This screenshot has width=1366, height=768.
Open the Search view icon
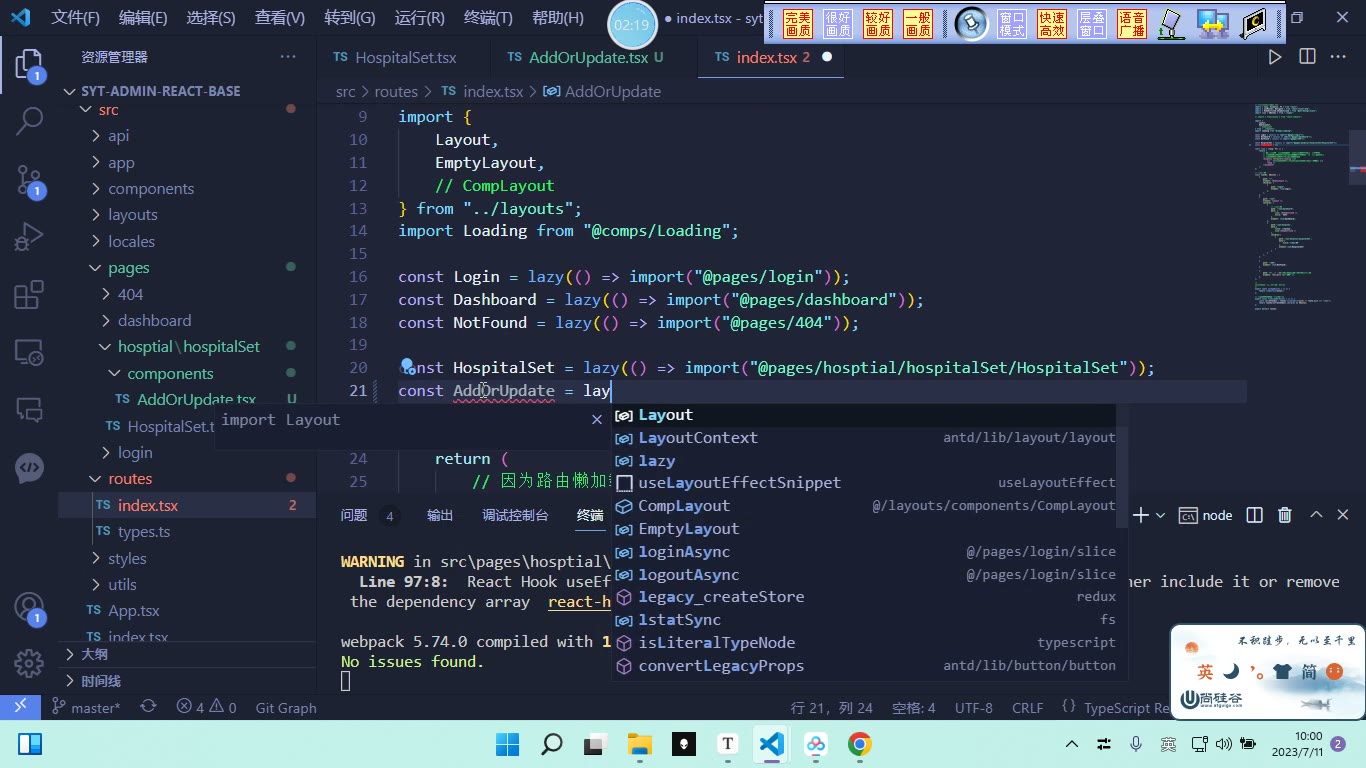pyautogui.click(x=29, y=122)
